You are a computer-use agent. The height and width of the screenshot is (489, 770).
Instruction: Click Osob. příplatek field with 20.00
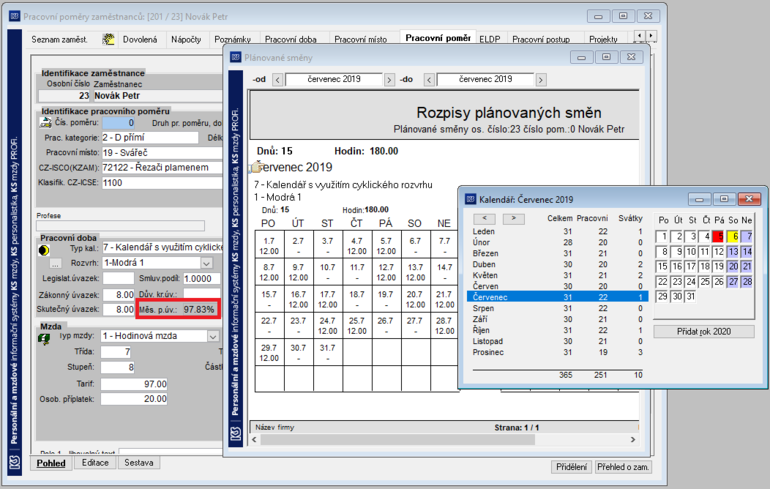pyautogui.click(x=134, y=399)
